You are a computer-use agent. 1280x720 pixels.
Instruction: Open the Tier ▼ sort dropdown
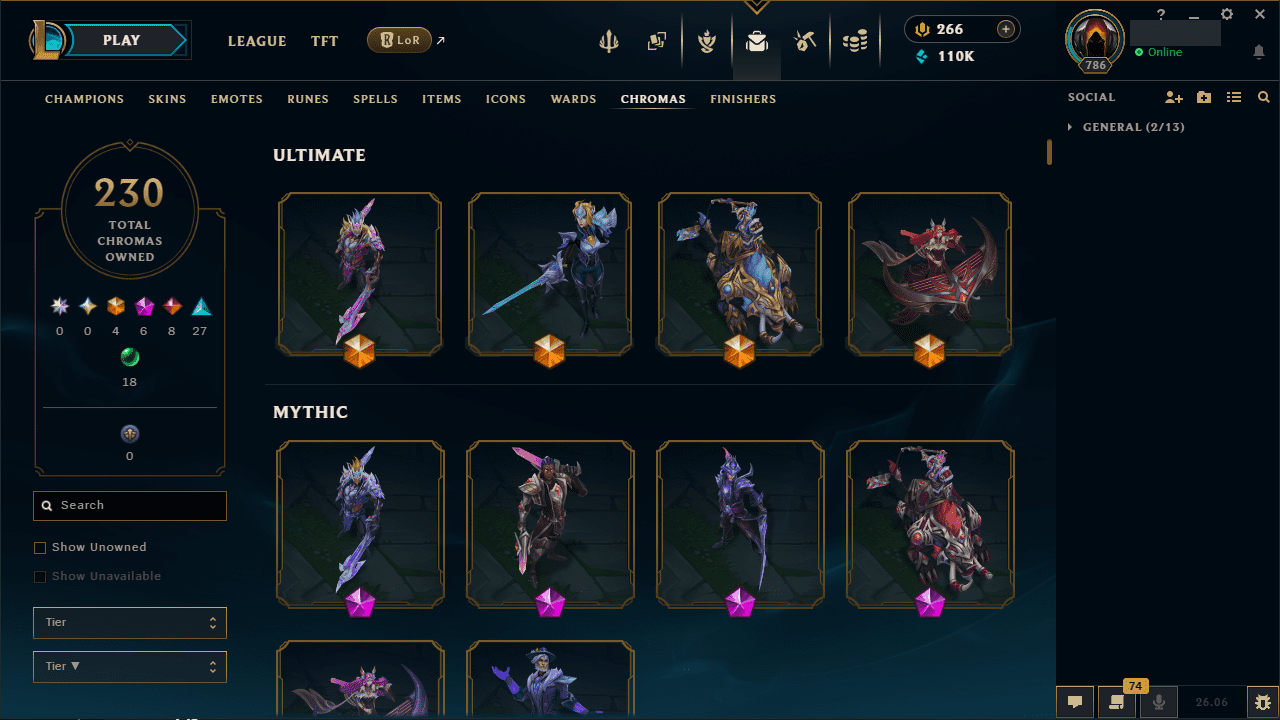tap(130, 666)
